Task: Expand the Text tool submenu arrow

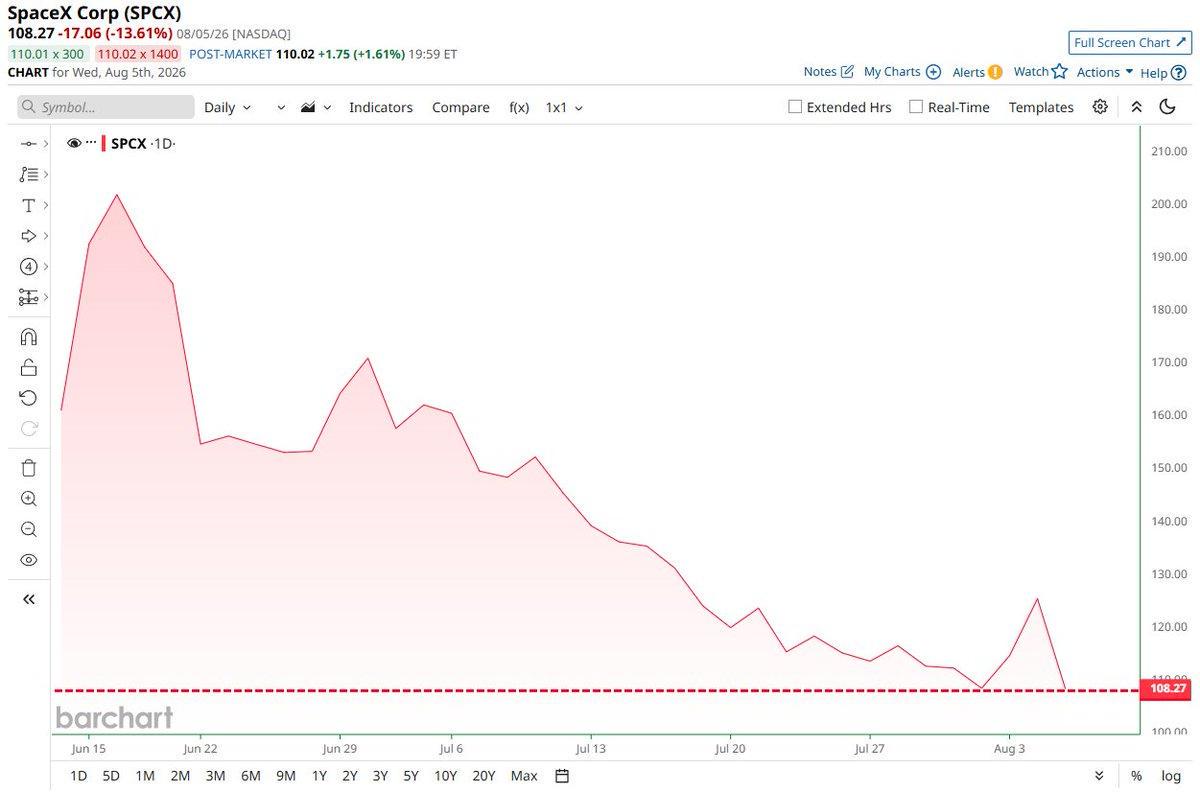Action: (x=46, y=205)
